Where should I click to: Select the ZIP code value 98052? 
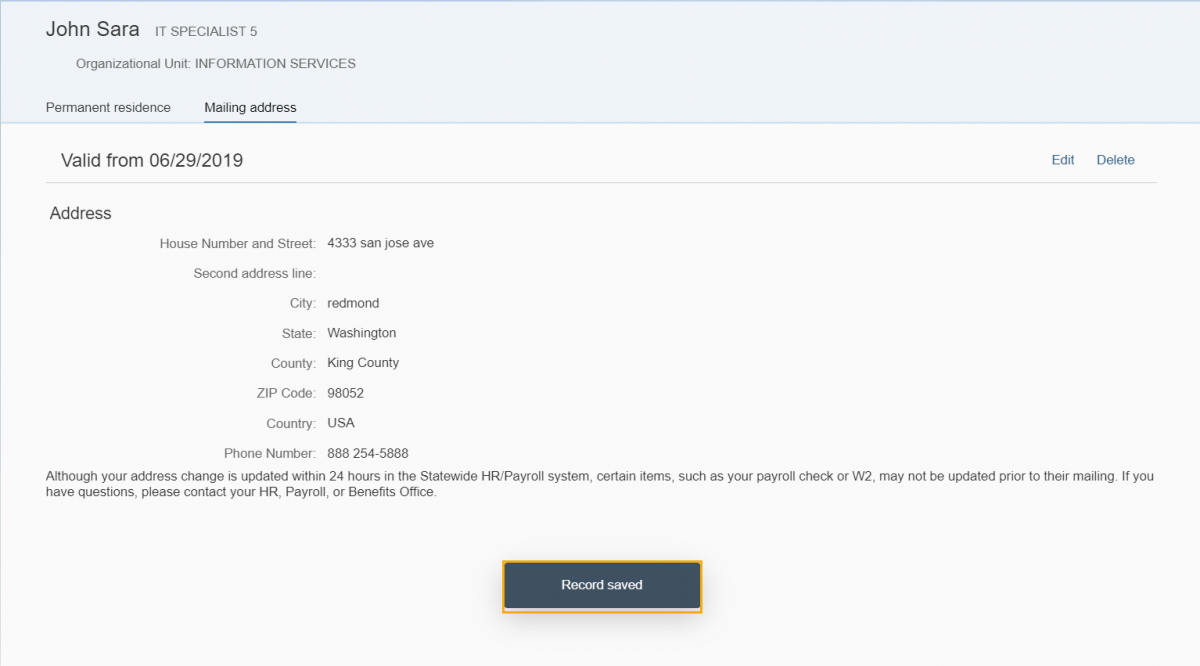pos(346,393)
